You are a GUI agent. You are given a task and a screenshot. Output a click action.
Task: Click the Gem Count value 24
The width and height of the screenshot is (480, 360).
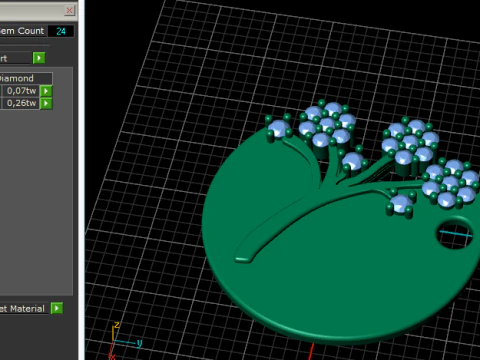[x=61, y=31]
